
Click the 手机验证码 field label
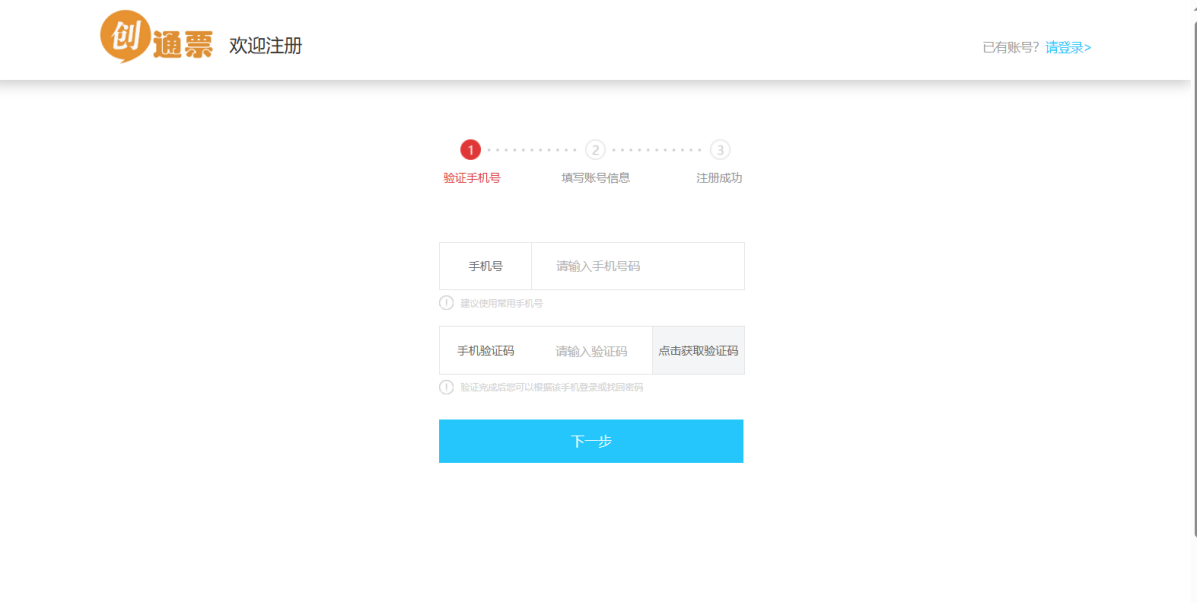pyautogui.click(x=486, y=351)
